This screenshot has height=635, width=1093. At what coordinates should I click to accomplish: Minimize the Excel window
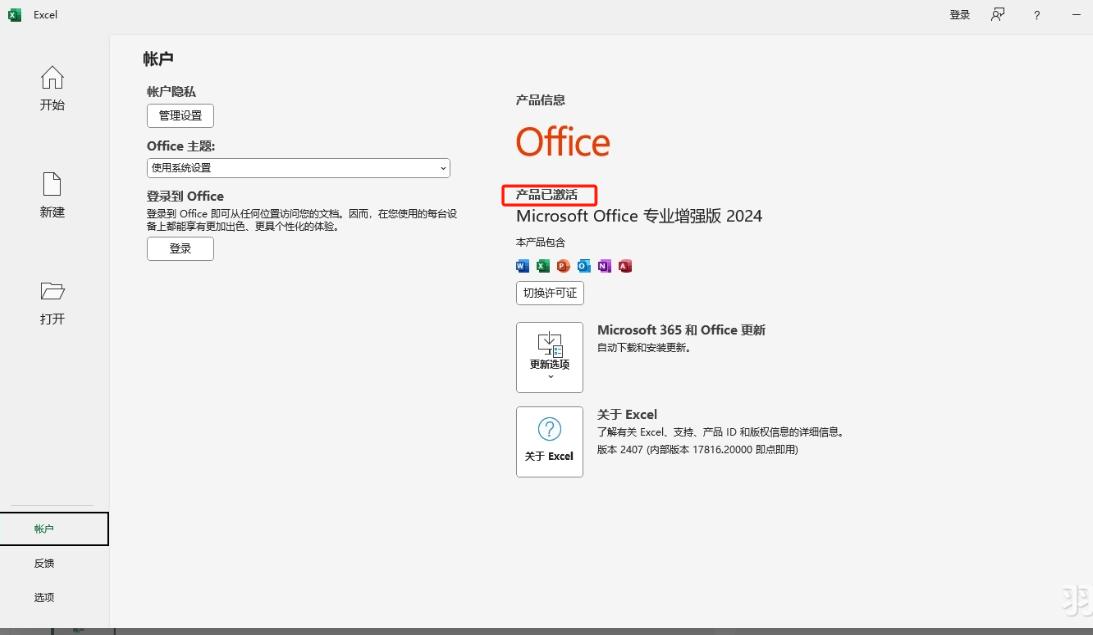pyautogui.click(x=1076, y=15)
